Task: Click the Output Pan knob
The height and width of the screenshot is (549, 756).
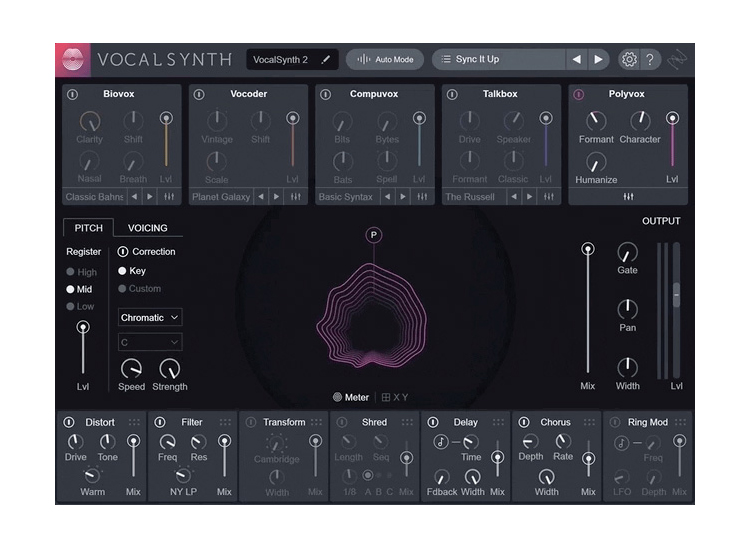Action: point(627,309)
